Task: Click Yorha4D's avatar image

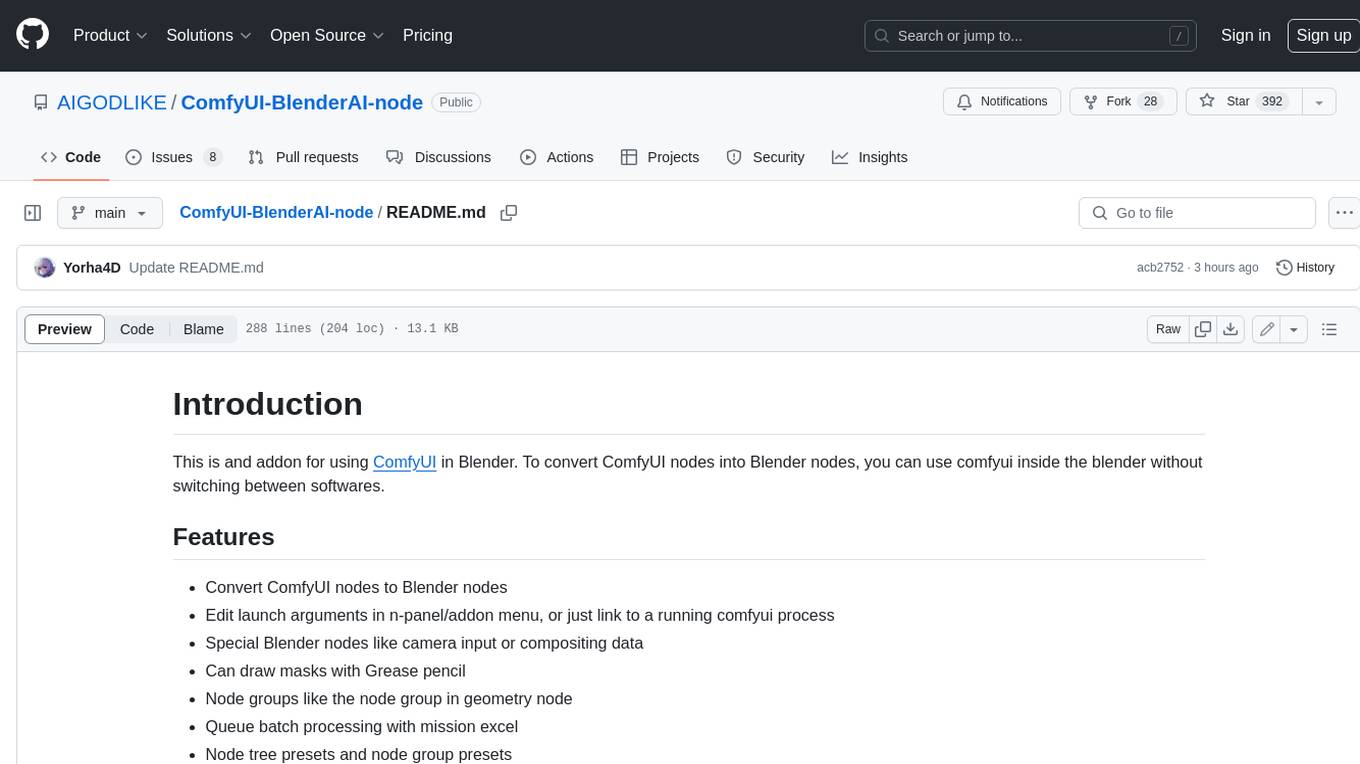Action: pyautogui.click(x=44, y=267)
